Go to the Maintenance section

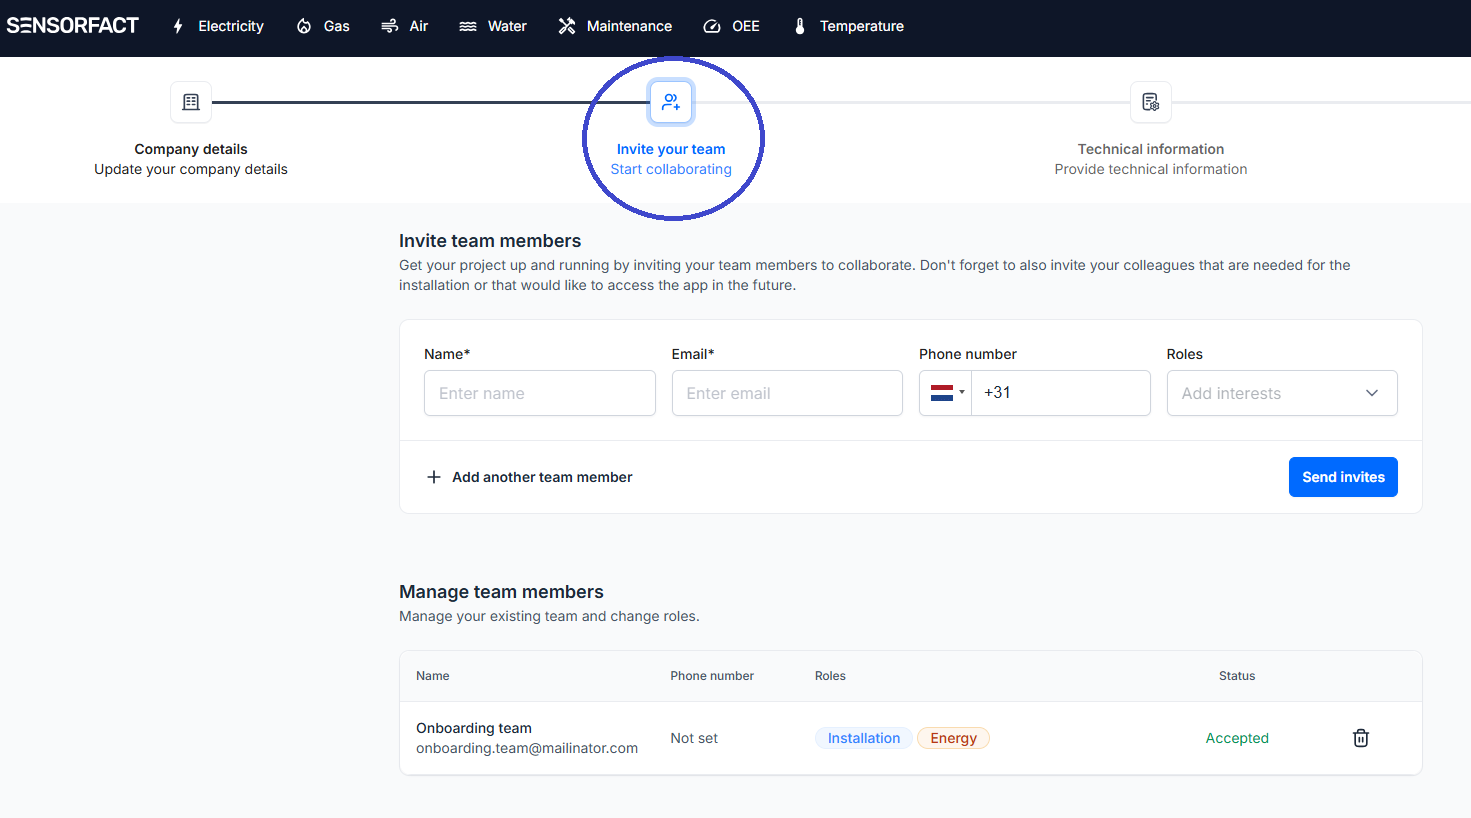coord(615,26)
